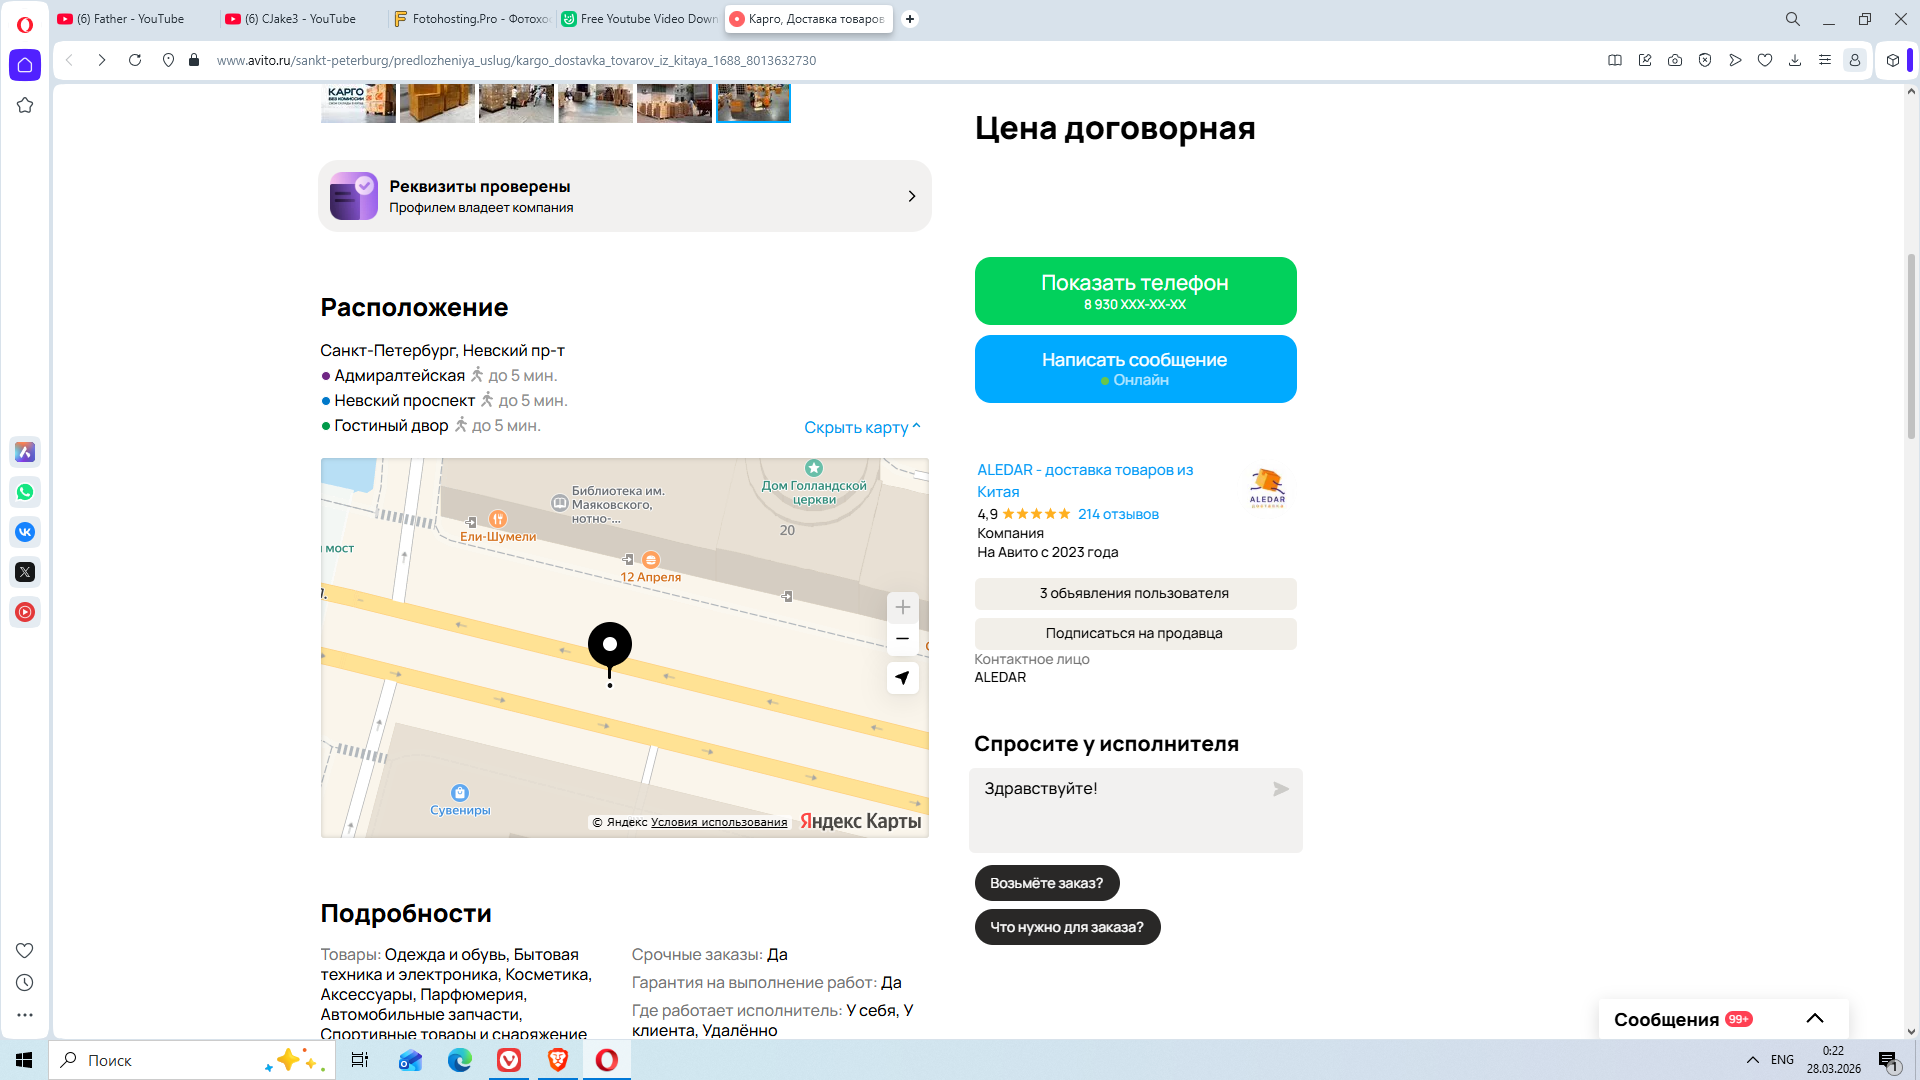This screenshot has height=1080, width=1920.
Task: Reload the current Avito page
Action: point(135,60)
